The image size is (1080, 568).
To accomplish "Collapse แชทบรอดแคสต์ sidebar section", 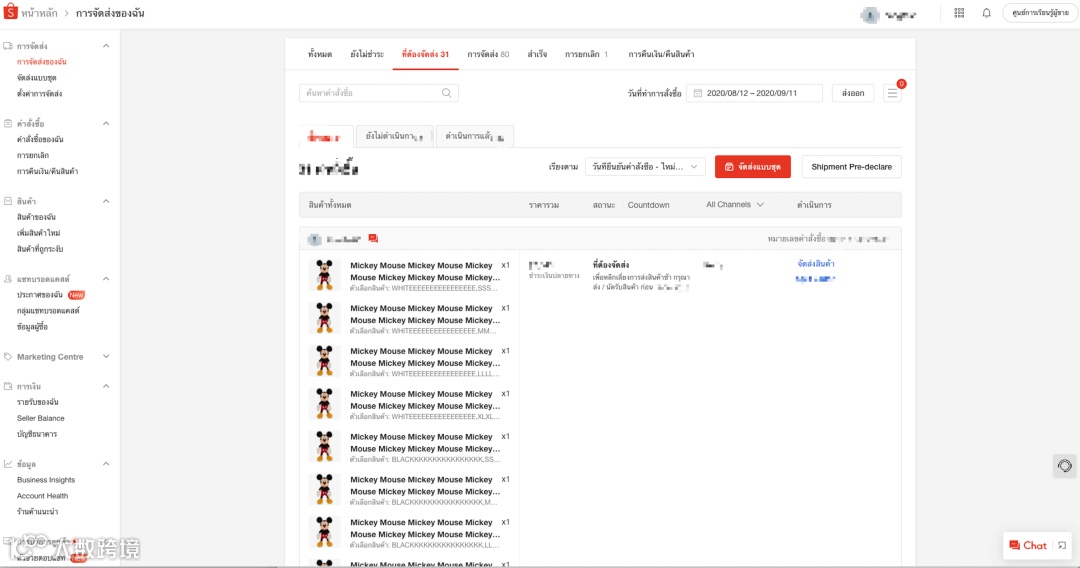I will coord(106,280).
